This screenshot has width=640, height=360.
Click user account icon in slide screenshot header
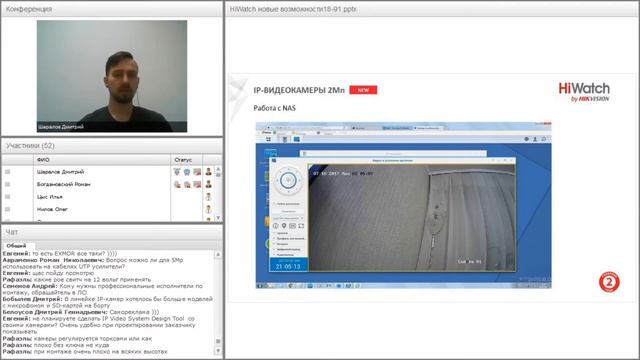535,139
